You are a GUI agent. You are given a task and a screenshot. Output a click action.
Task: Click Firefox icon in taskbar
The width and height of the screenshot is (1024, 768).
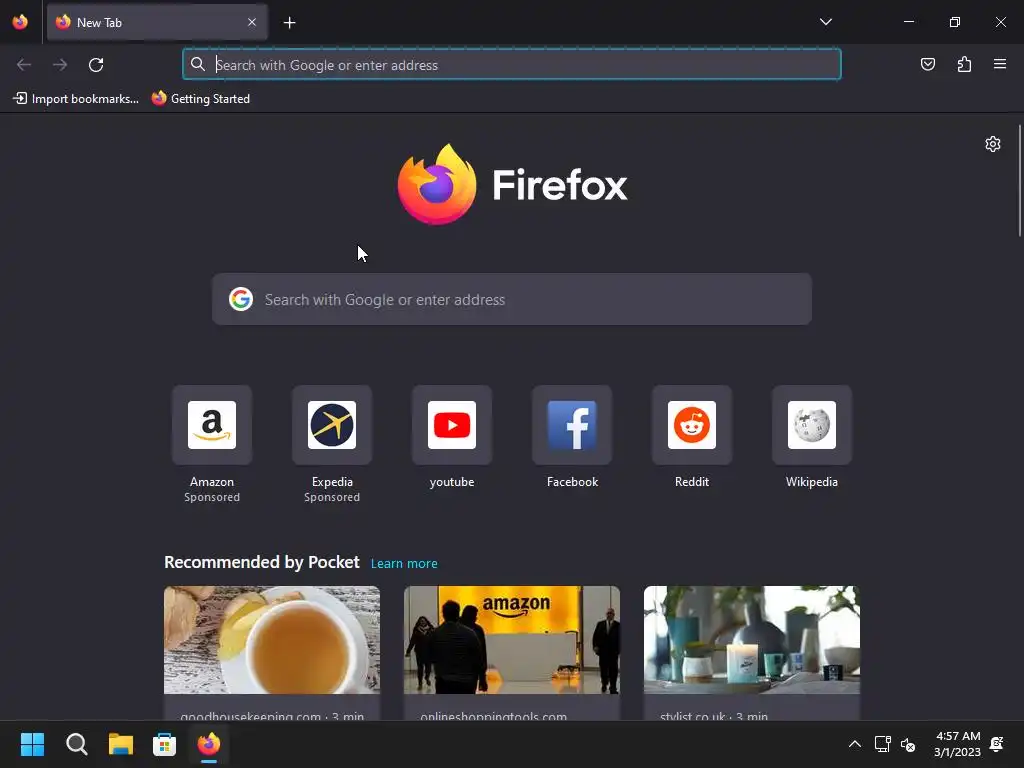[208, 744]
